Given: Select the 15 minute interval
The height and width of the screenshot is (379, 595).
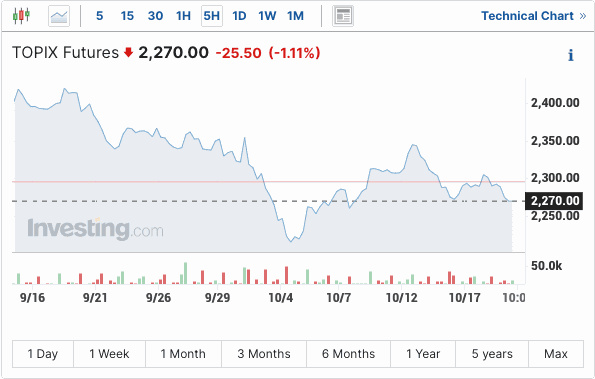Looking at the screenshot, I should (127, 16).
